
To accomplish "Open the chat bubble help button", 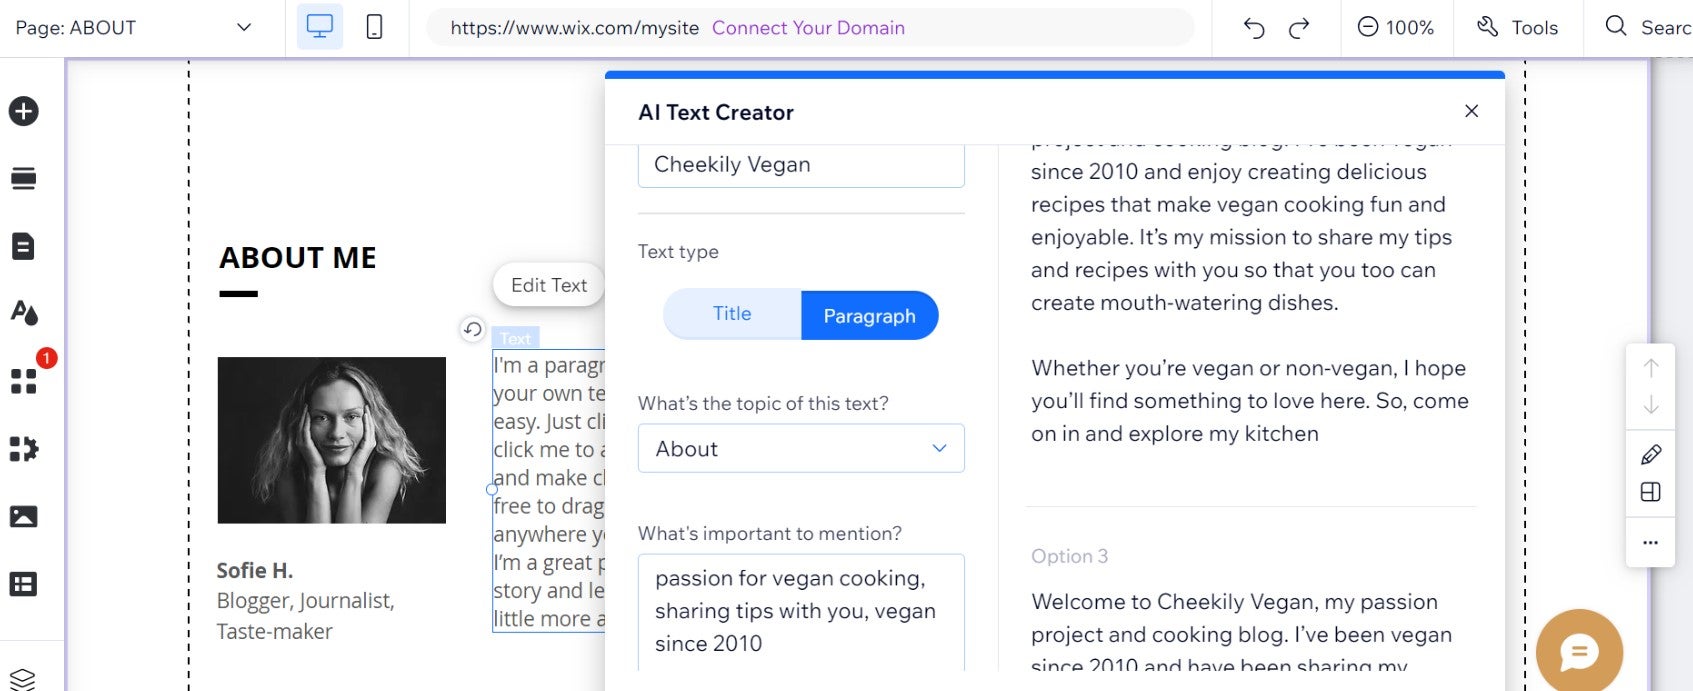I will coord(1579,652).
